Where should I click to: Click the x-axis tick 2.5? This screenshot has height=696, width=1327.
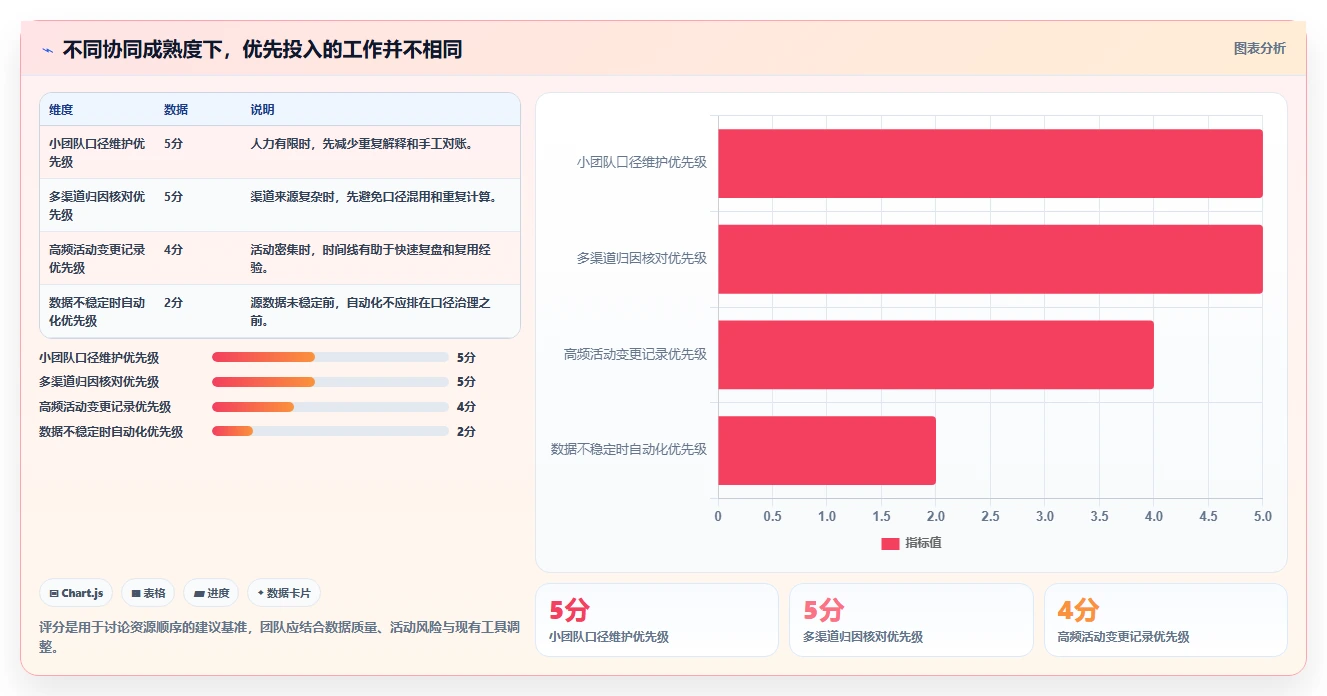[991, 517]
